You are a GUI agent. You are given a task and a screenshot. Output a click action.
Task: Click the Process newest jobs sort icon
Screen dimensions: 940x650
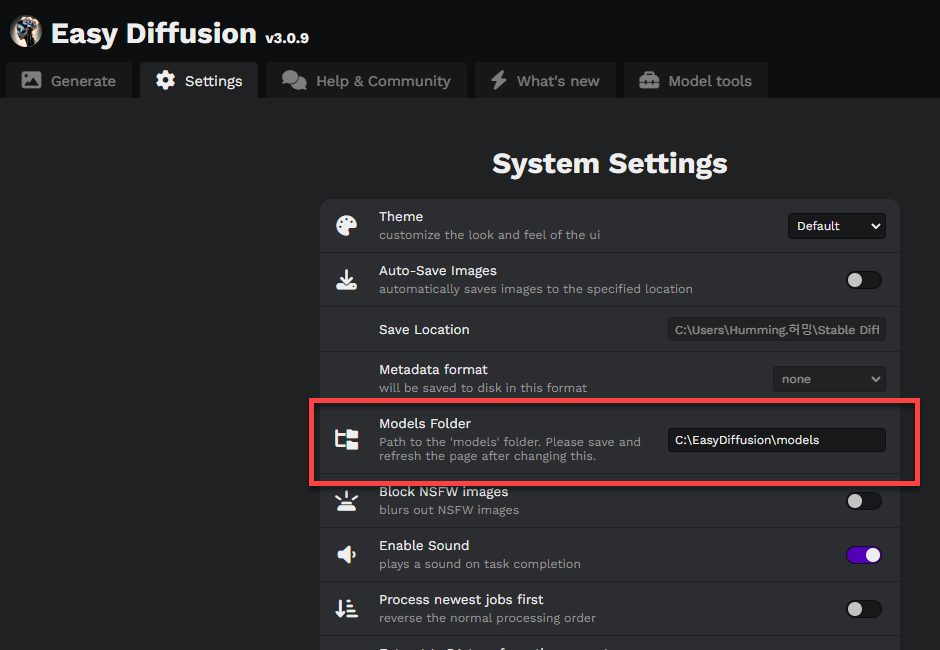[347, 609]
